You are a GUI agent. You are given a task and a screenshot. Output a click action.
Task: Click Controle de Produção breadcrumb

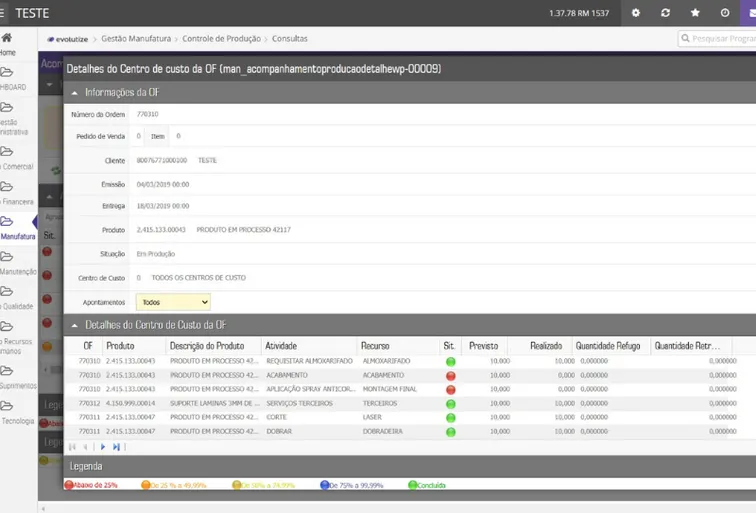click(x=221, y=39)
